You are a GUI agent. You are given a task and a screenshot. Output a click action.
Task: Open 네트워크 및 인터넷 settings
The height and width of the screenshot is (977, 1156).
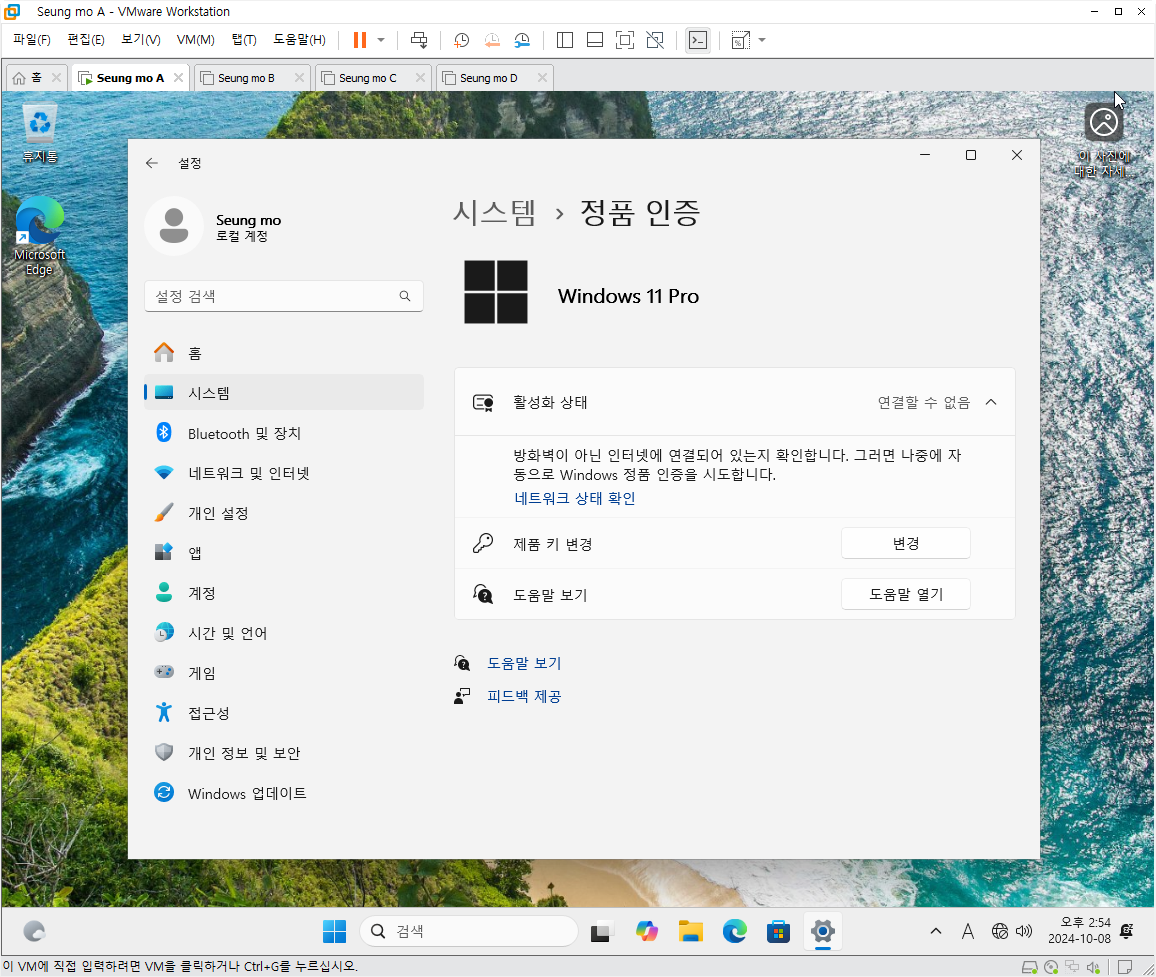pyautogui.click(x=284, y=473)
